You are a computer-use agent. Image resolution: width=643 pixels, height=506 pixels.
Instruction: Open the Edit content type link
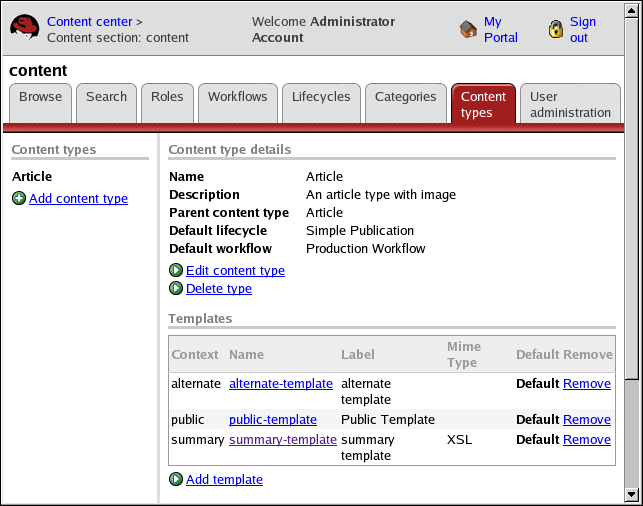(235, 271)
